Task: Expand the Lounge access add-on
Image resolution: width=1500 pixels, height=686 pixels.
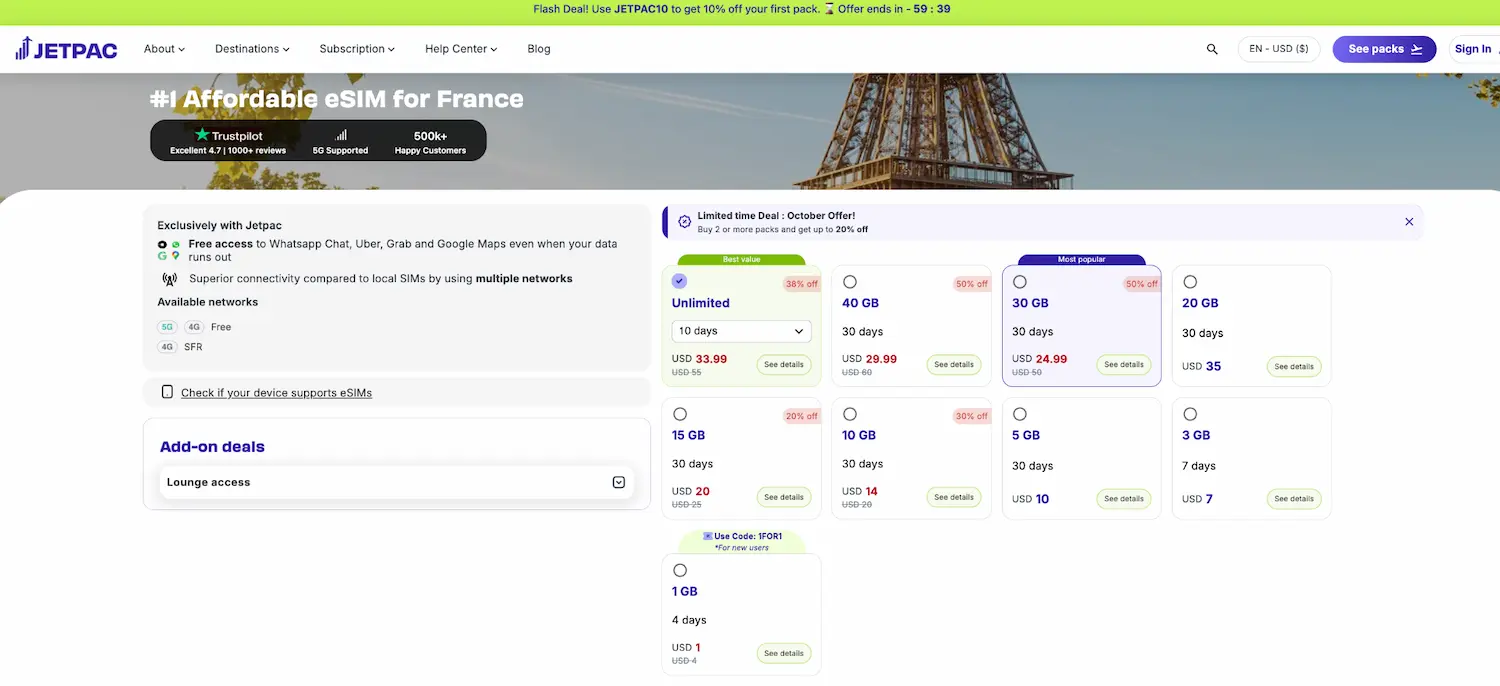Action: pyautogui.click(x=618, y=481)
